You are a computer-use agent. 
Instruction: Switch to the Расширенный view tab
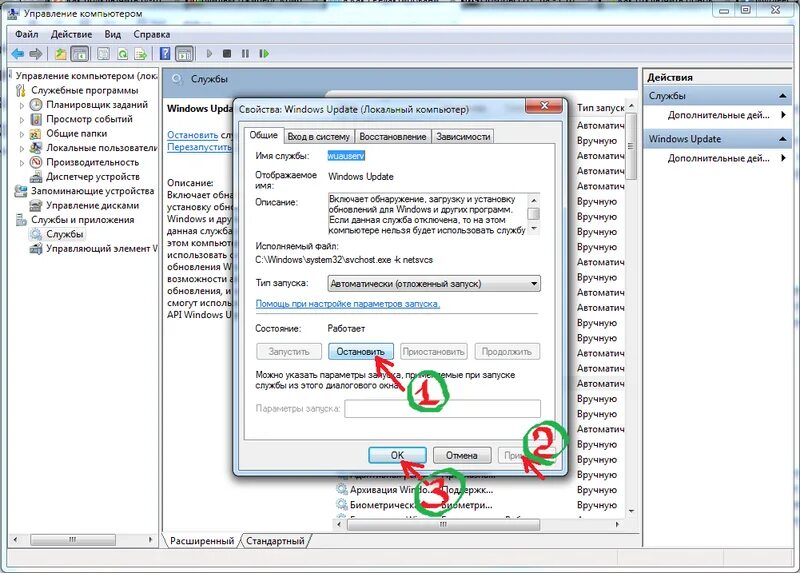coord(202,540)
